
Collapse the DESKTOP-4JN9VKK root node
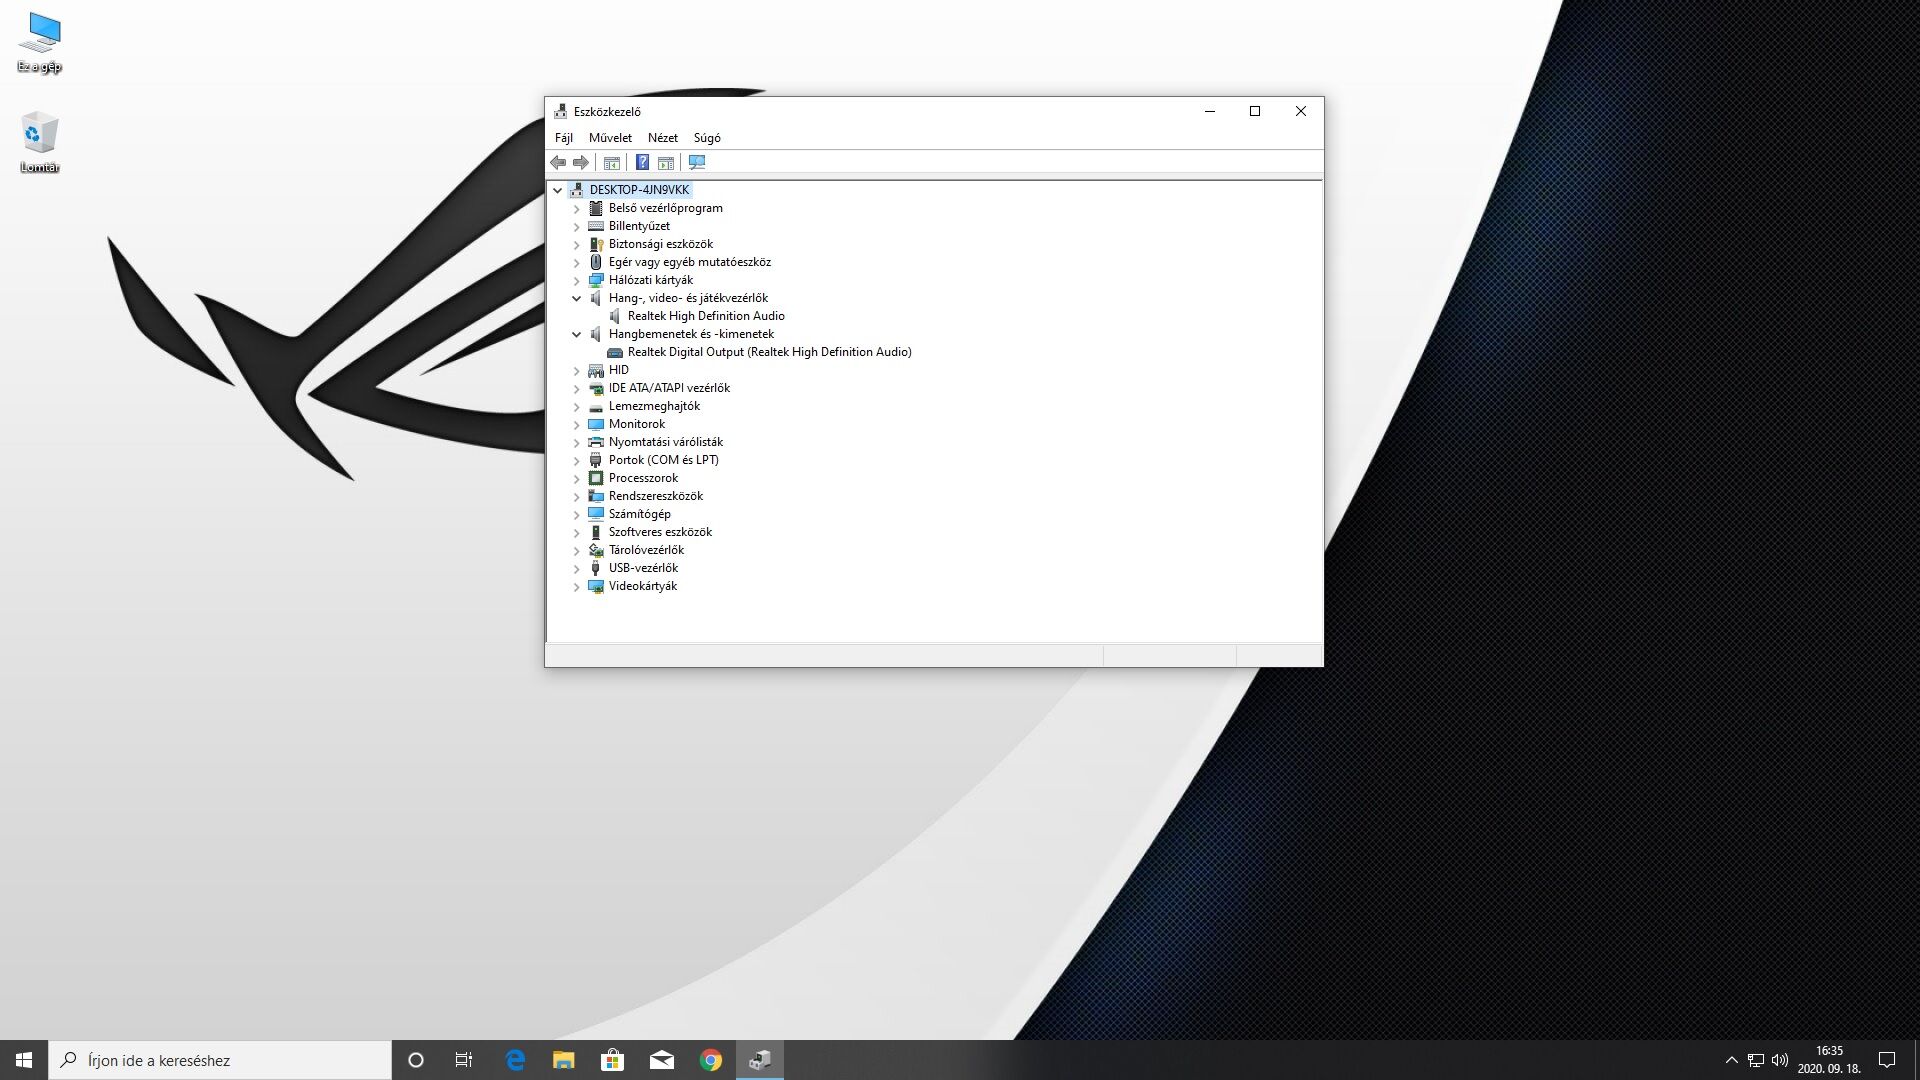click(558, 190)
